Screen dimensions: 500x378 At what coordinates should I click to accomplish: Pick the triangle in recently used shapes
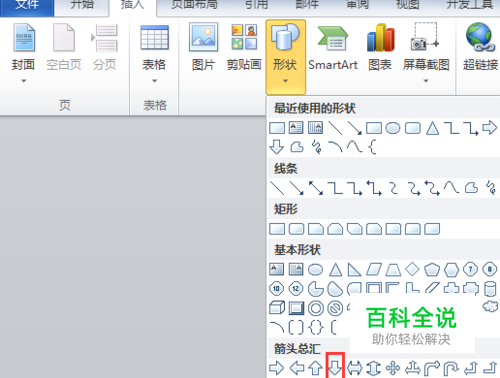pos(432,128)
